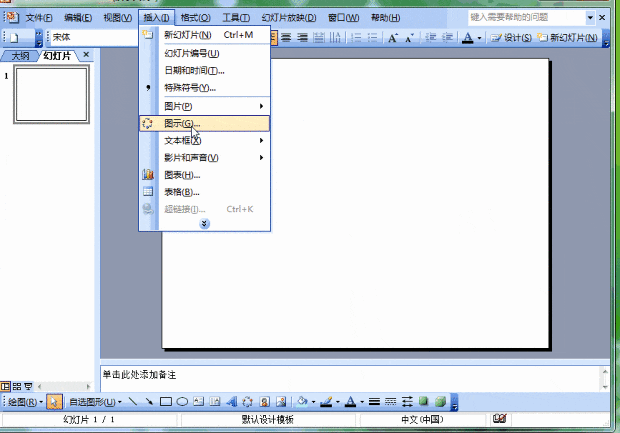Image resolution: width=620 pixels, height=433 pixels.
Task: Click the 表格 table icon in the menu
Action: (148, 192)
